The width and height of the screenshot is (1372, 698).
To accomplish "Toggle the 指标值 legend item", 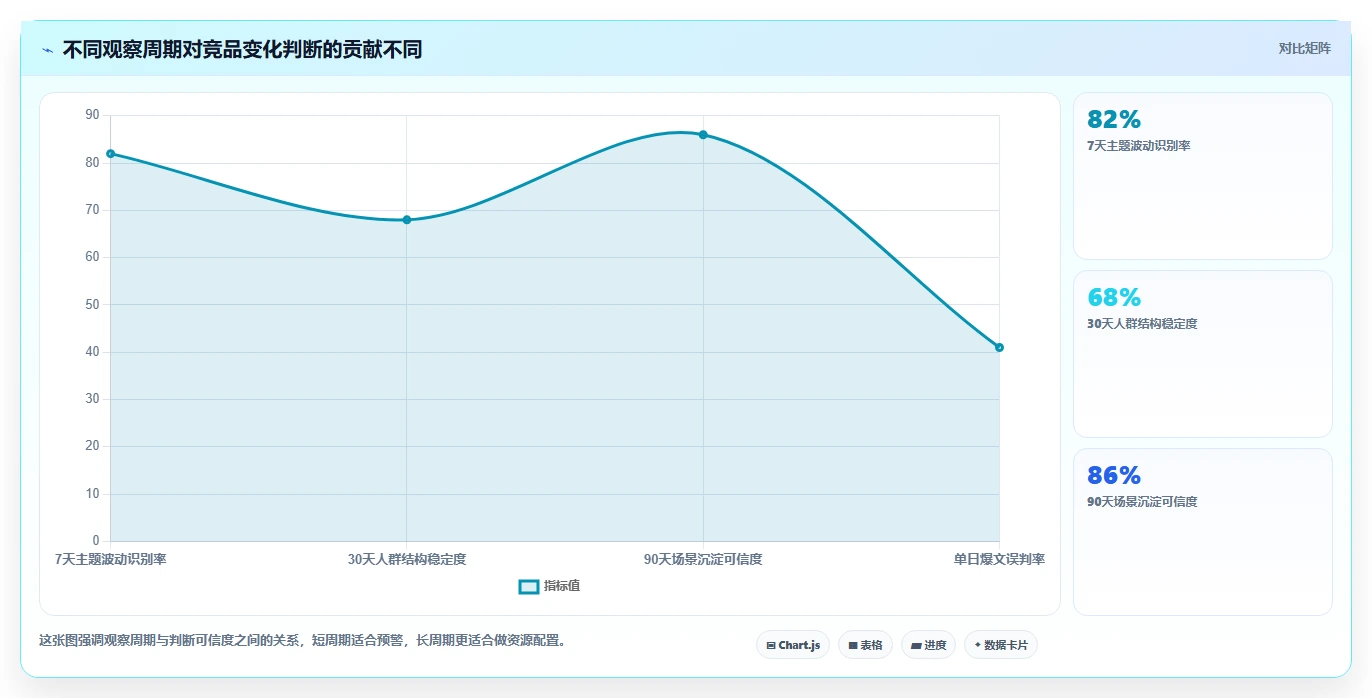I will pyautogui.click(x=549, y=586).
